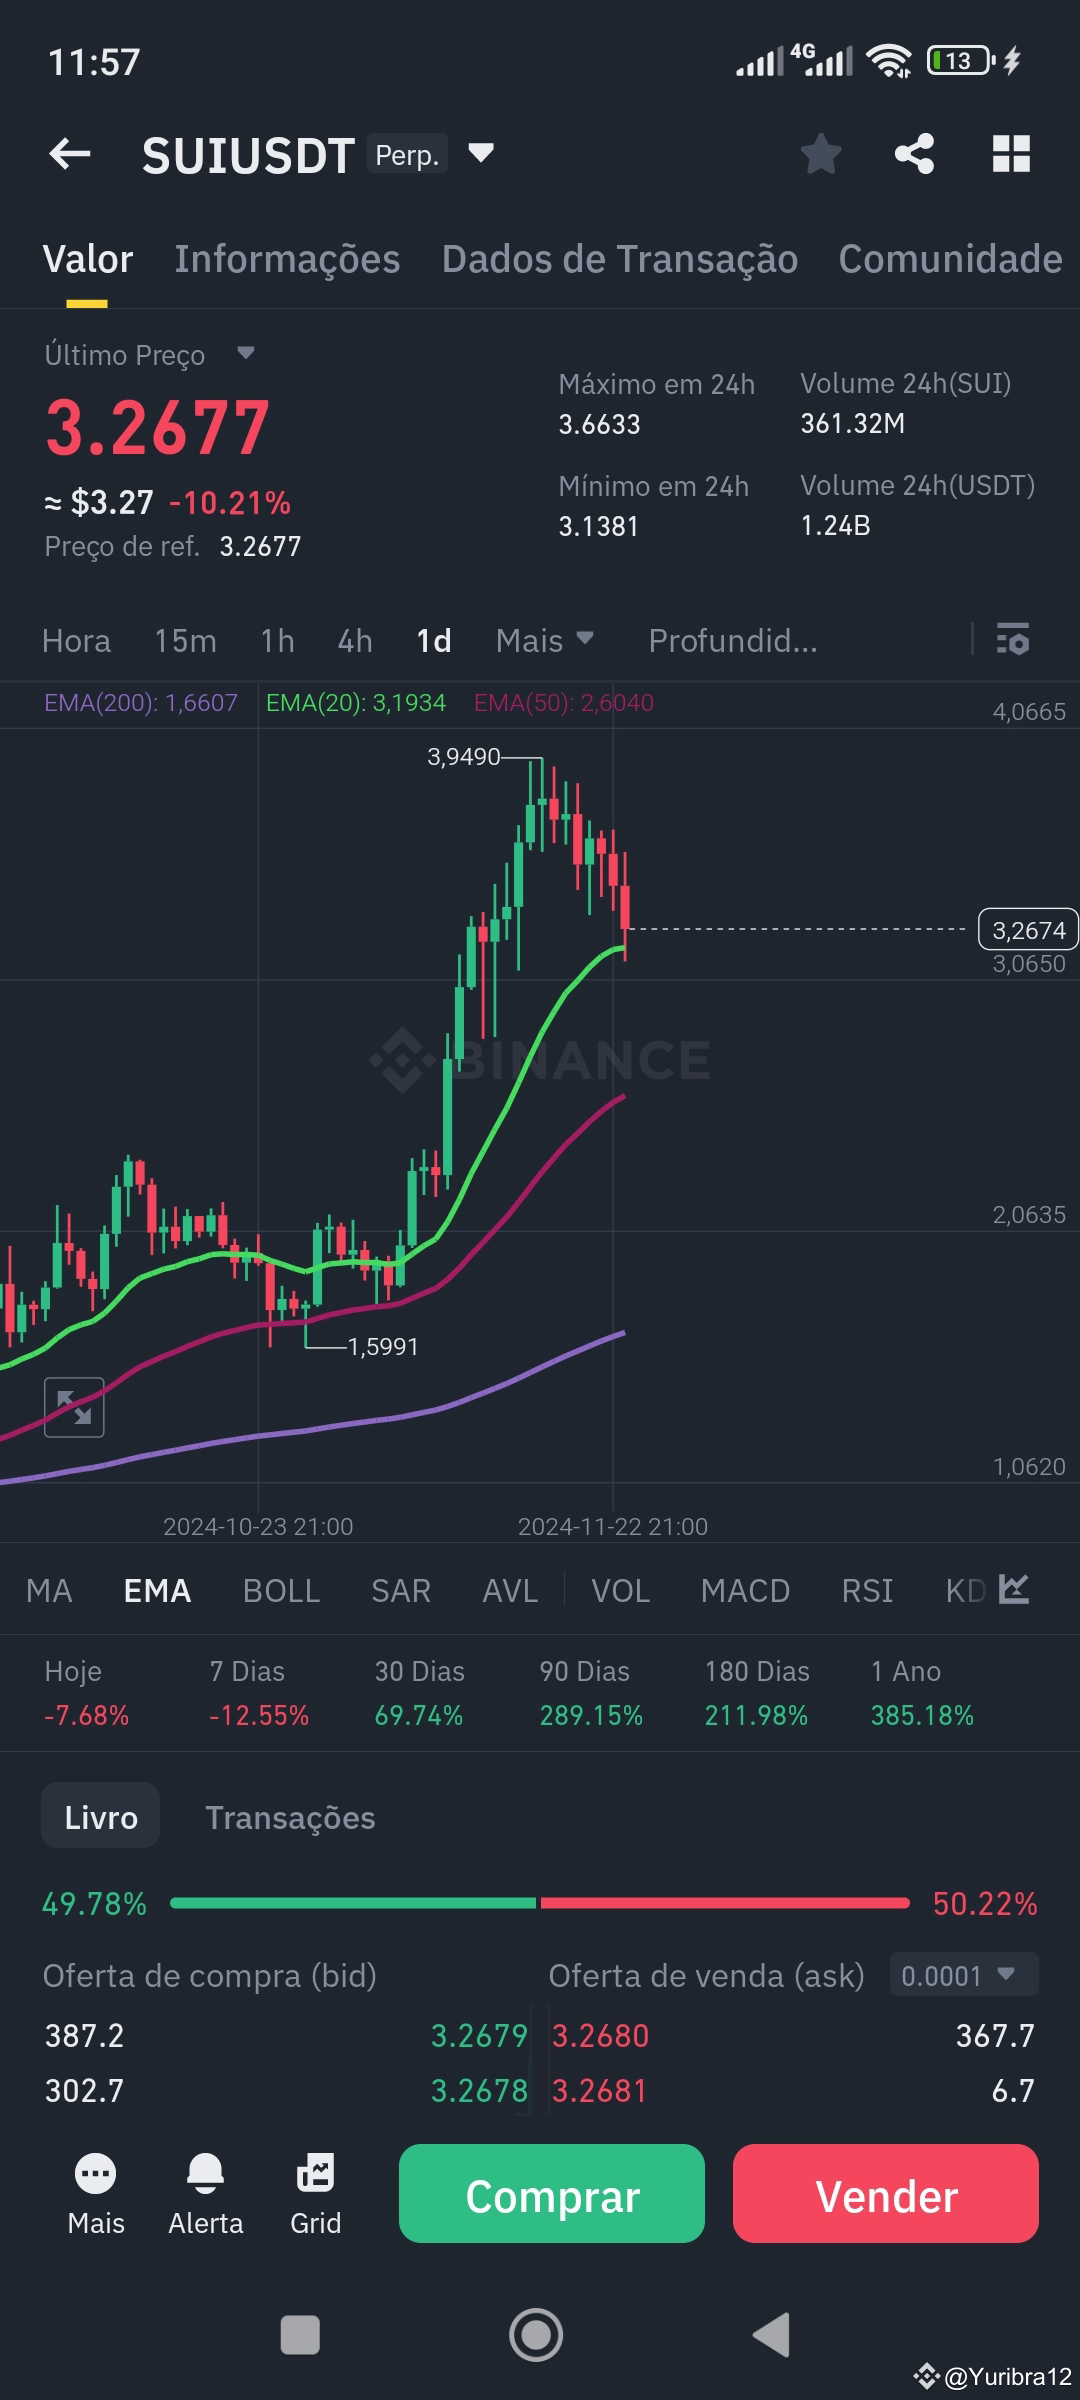Enable the MA indicator
Viewport: 1080px width, 2400px height.
point(49,1590)
